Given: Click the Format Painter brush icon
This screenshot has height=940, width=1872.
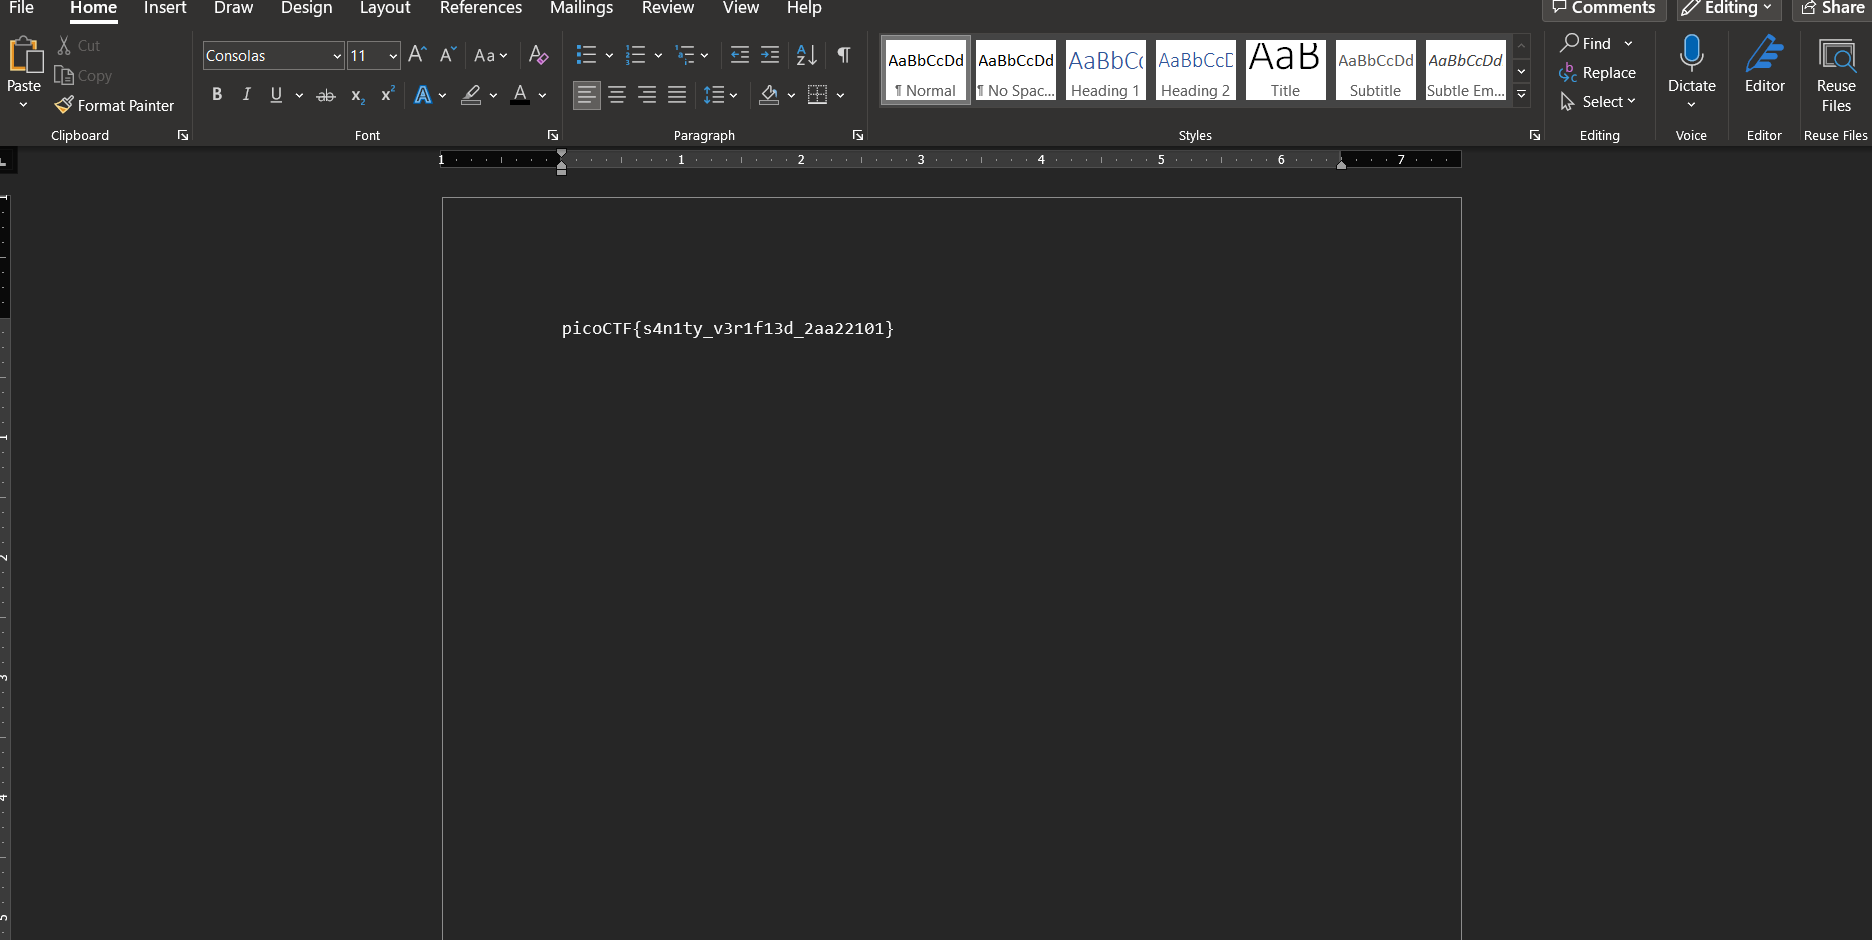Looking at the screenshot, I should (64, 105).
